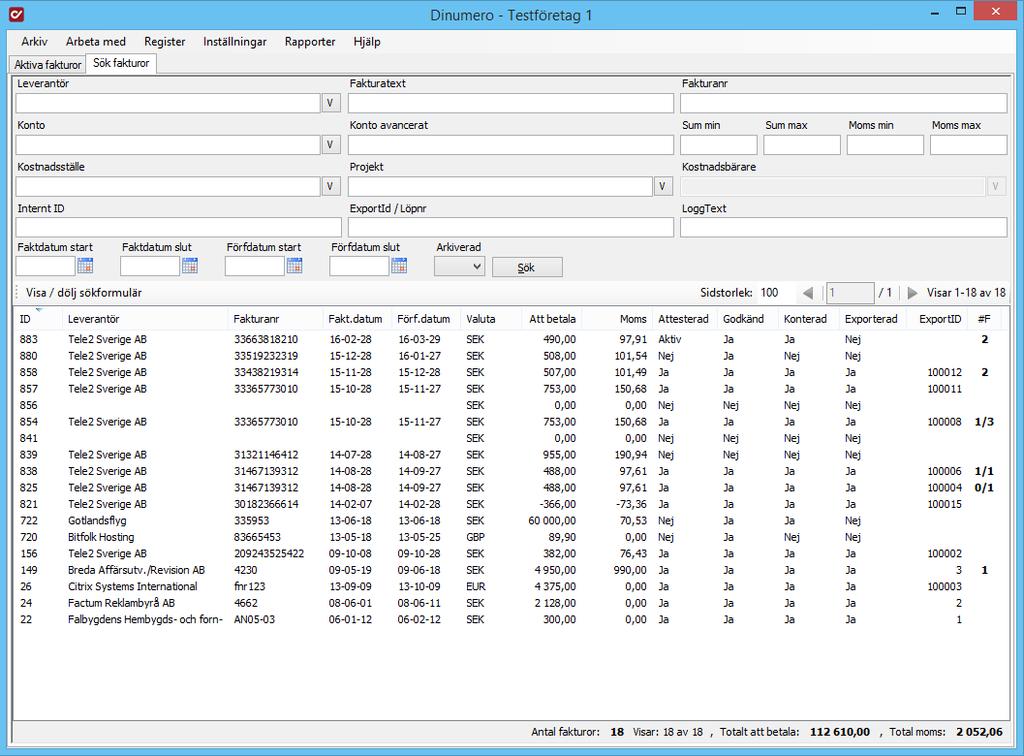Select the Bitfolk Hosting row
This screenshot has height=756, width=1024.
[511, 537]
